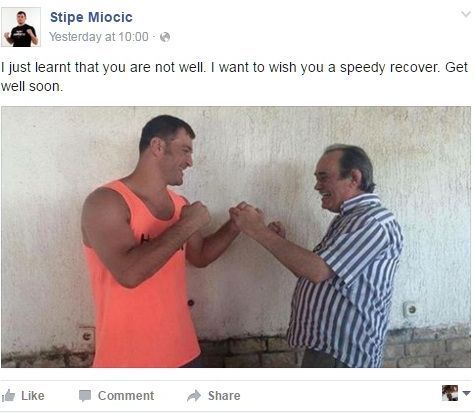This screenshot has height=413, width=475.
Task: Click the first line of the post text
Action: coord(235,67)
